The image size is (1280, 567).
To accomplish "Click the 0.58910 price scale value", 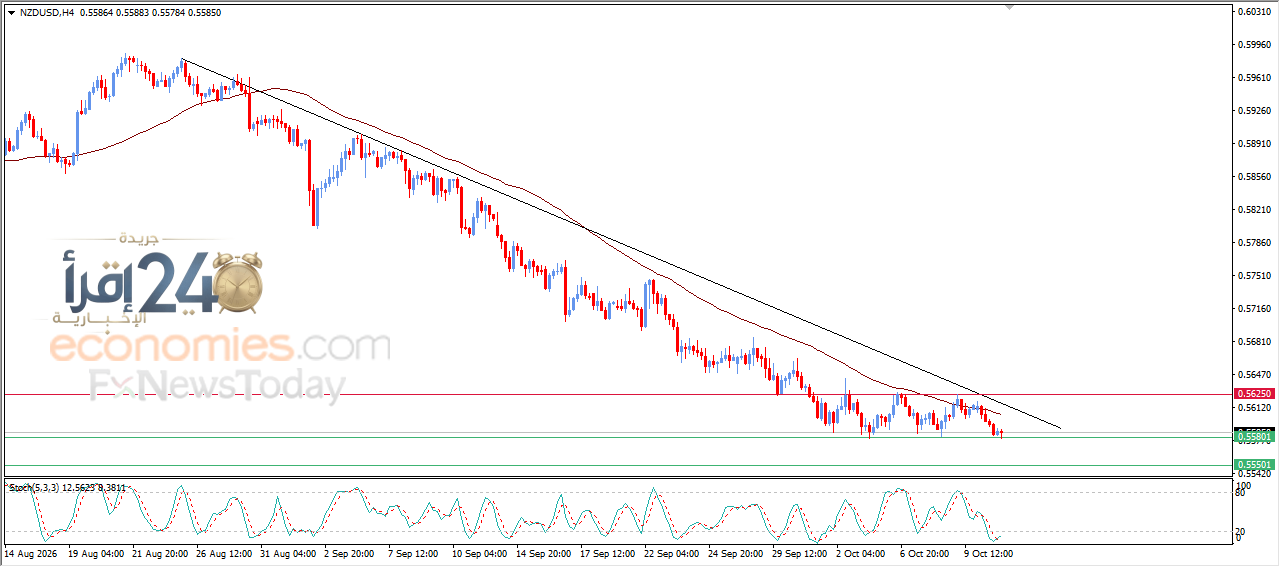I will tap(1254, 143).
